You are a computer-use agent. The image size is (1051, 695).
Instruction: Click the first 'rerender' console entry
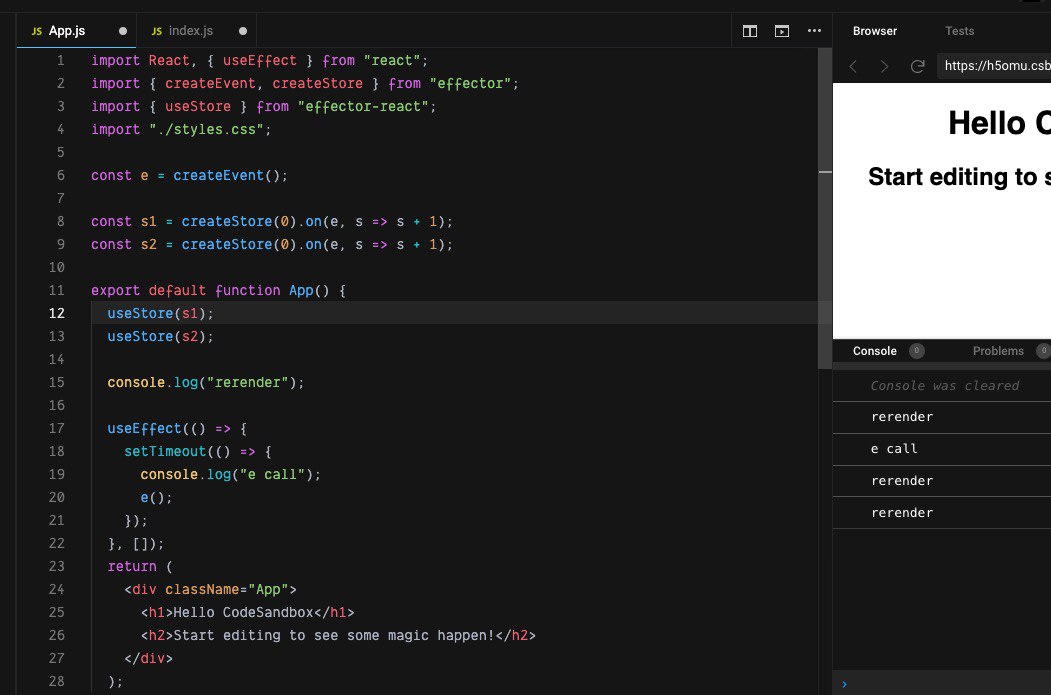coord(902,417)
